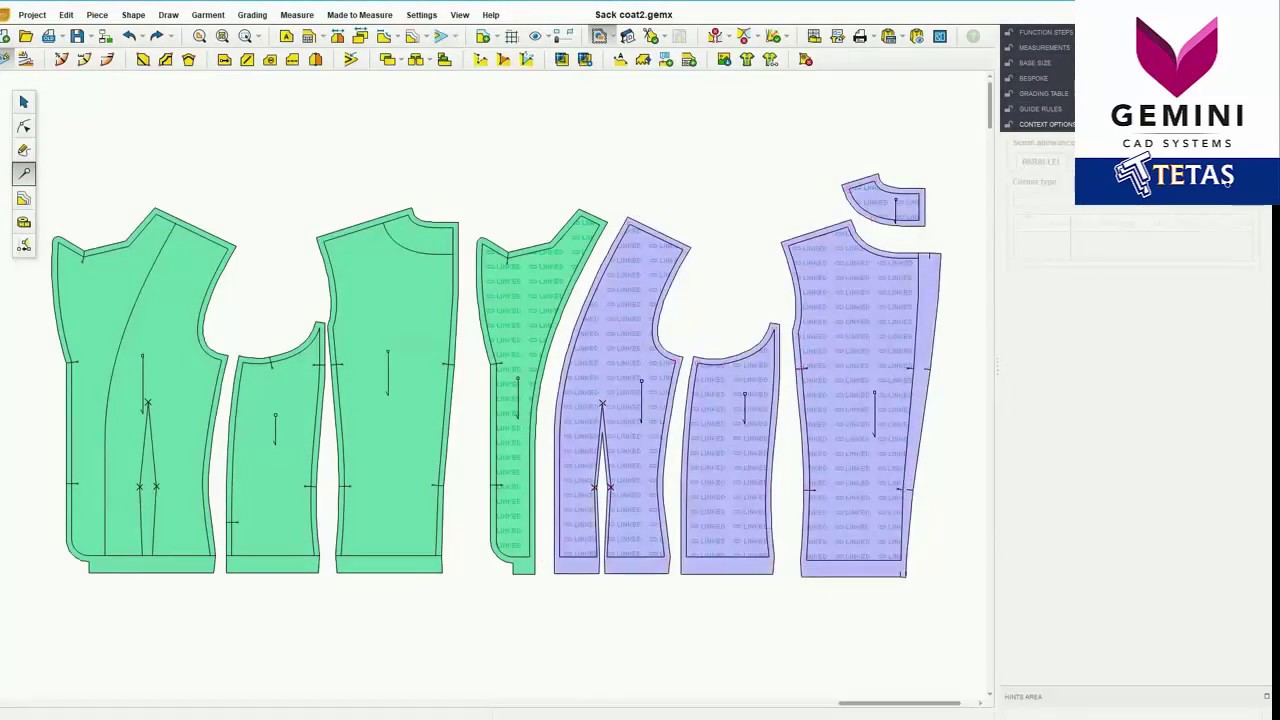Click the measure-width piece icon with arrow

(x=337, y=36)
